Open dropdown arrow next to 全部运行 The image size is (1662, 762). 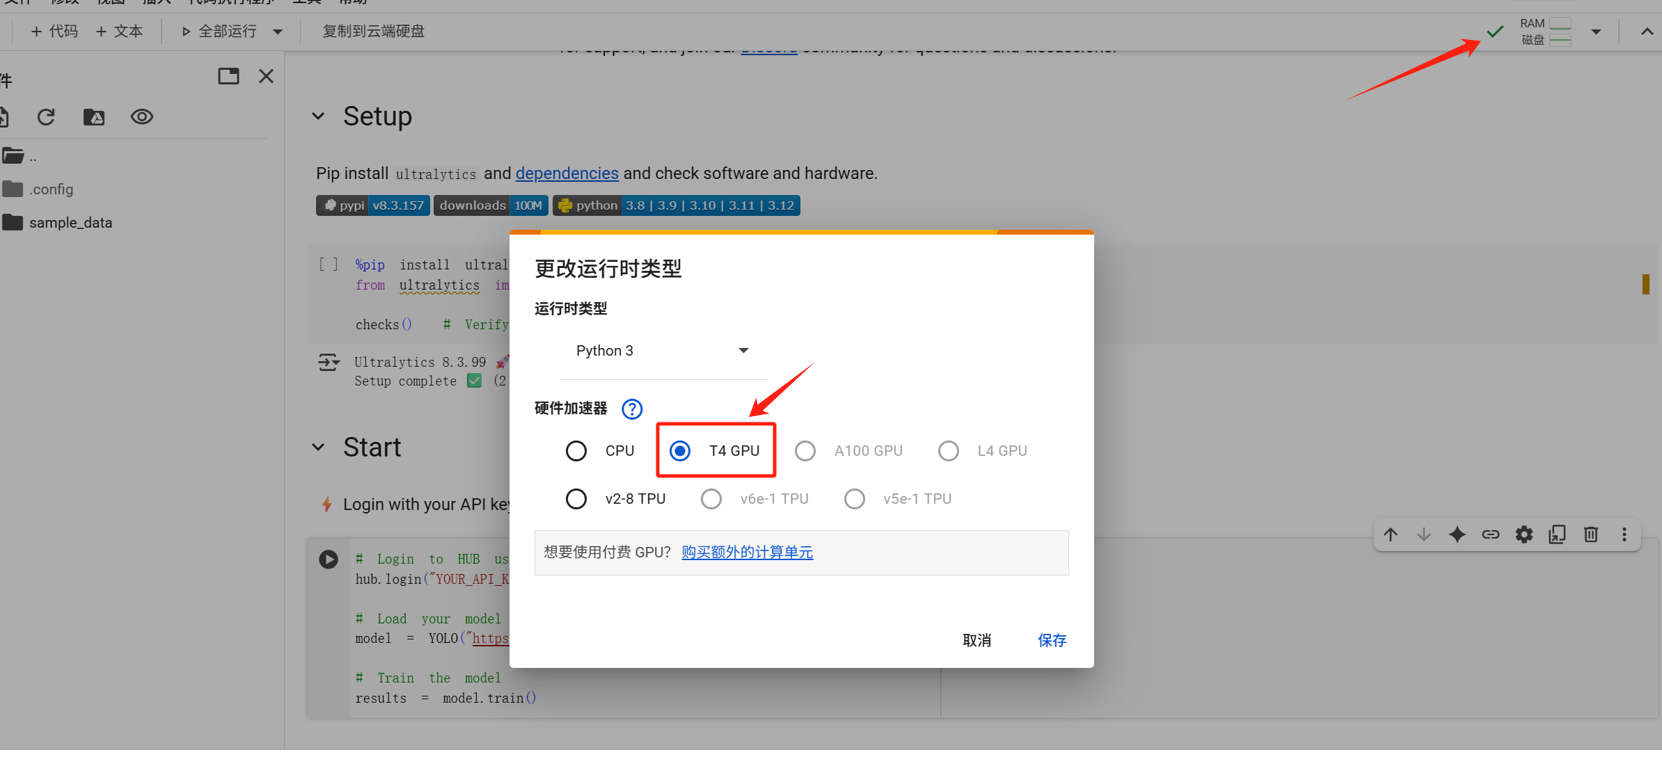point(278,32)
